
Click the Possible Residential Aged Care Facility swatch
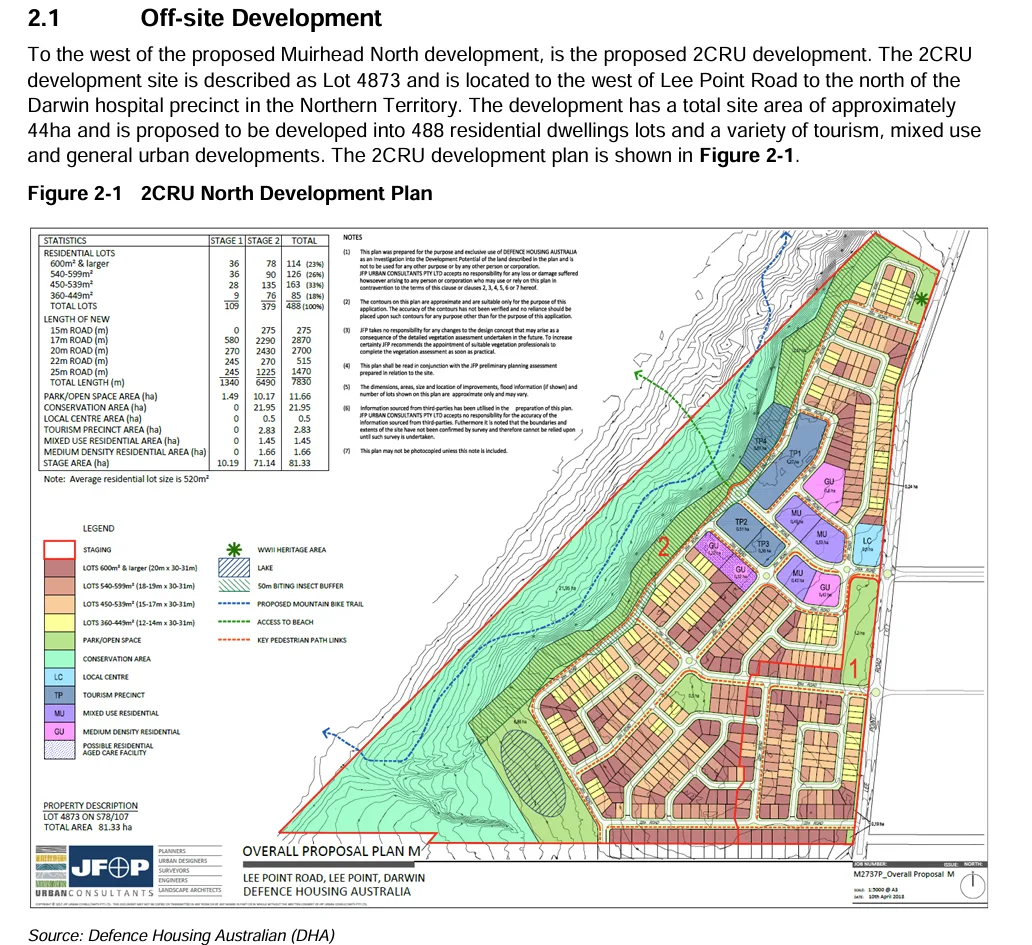[59, 750]
